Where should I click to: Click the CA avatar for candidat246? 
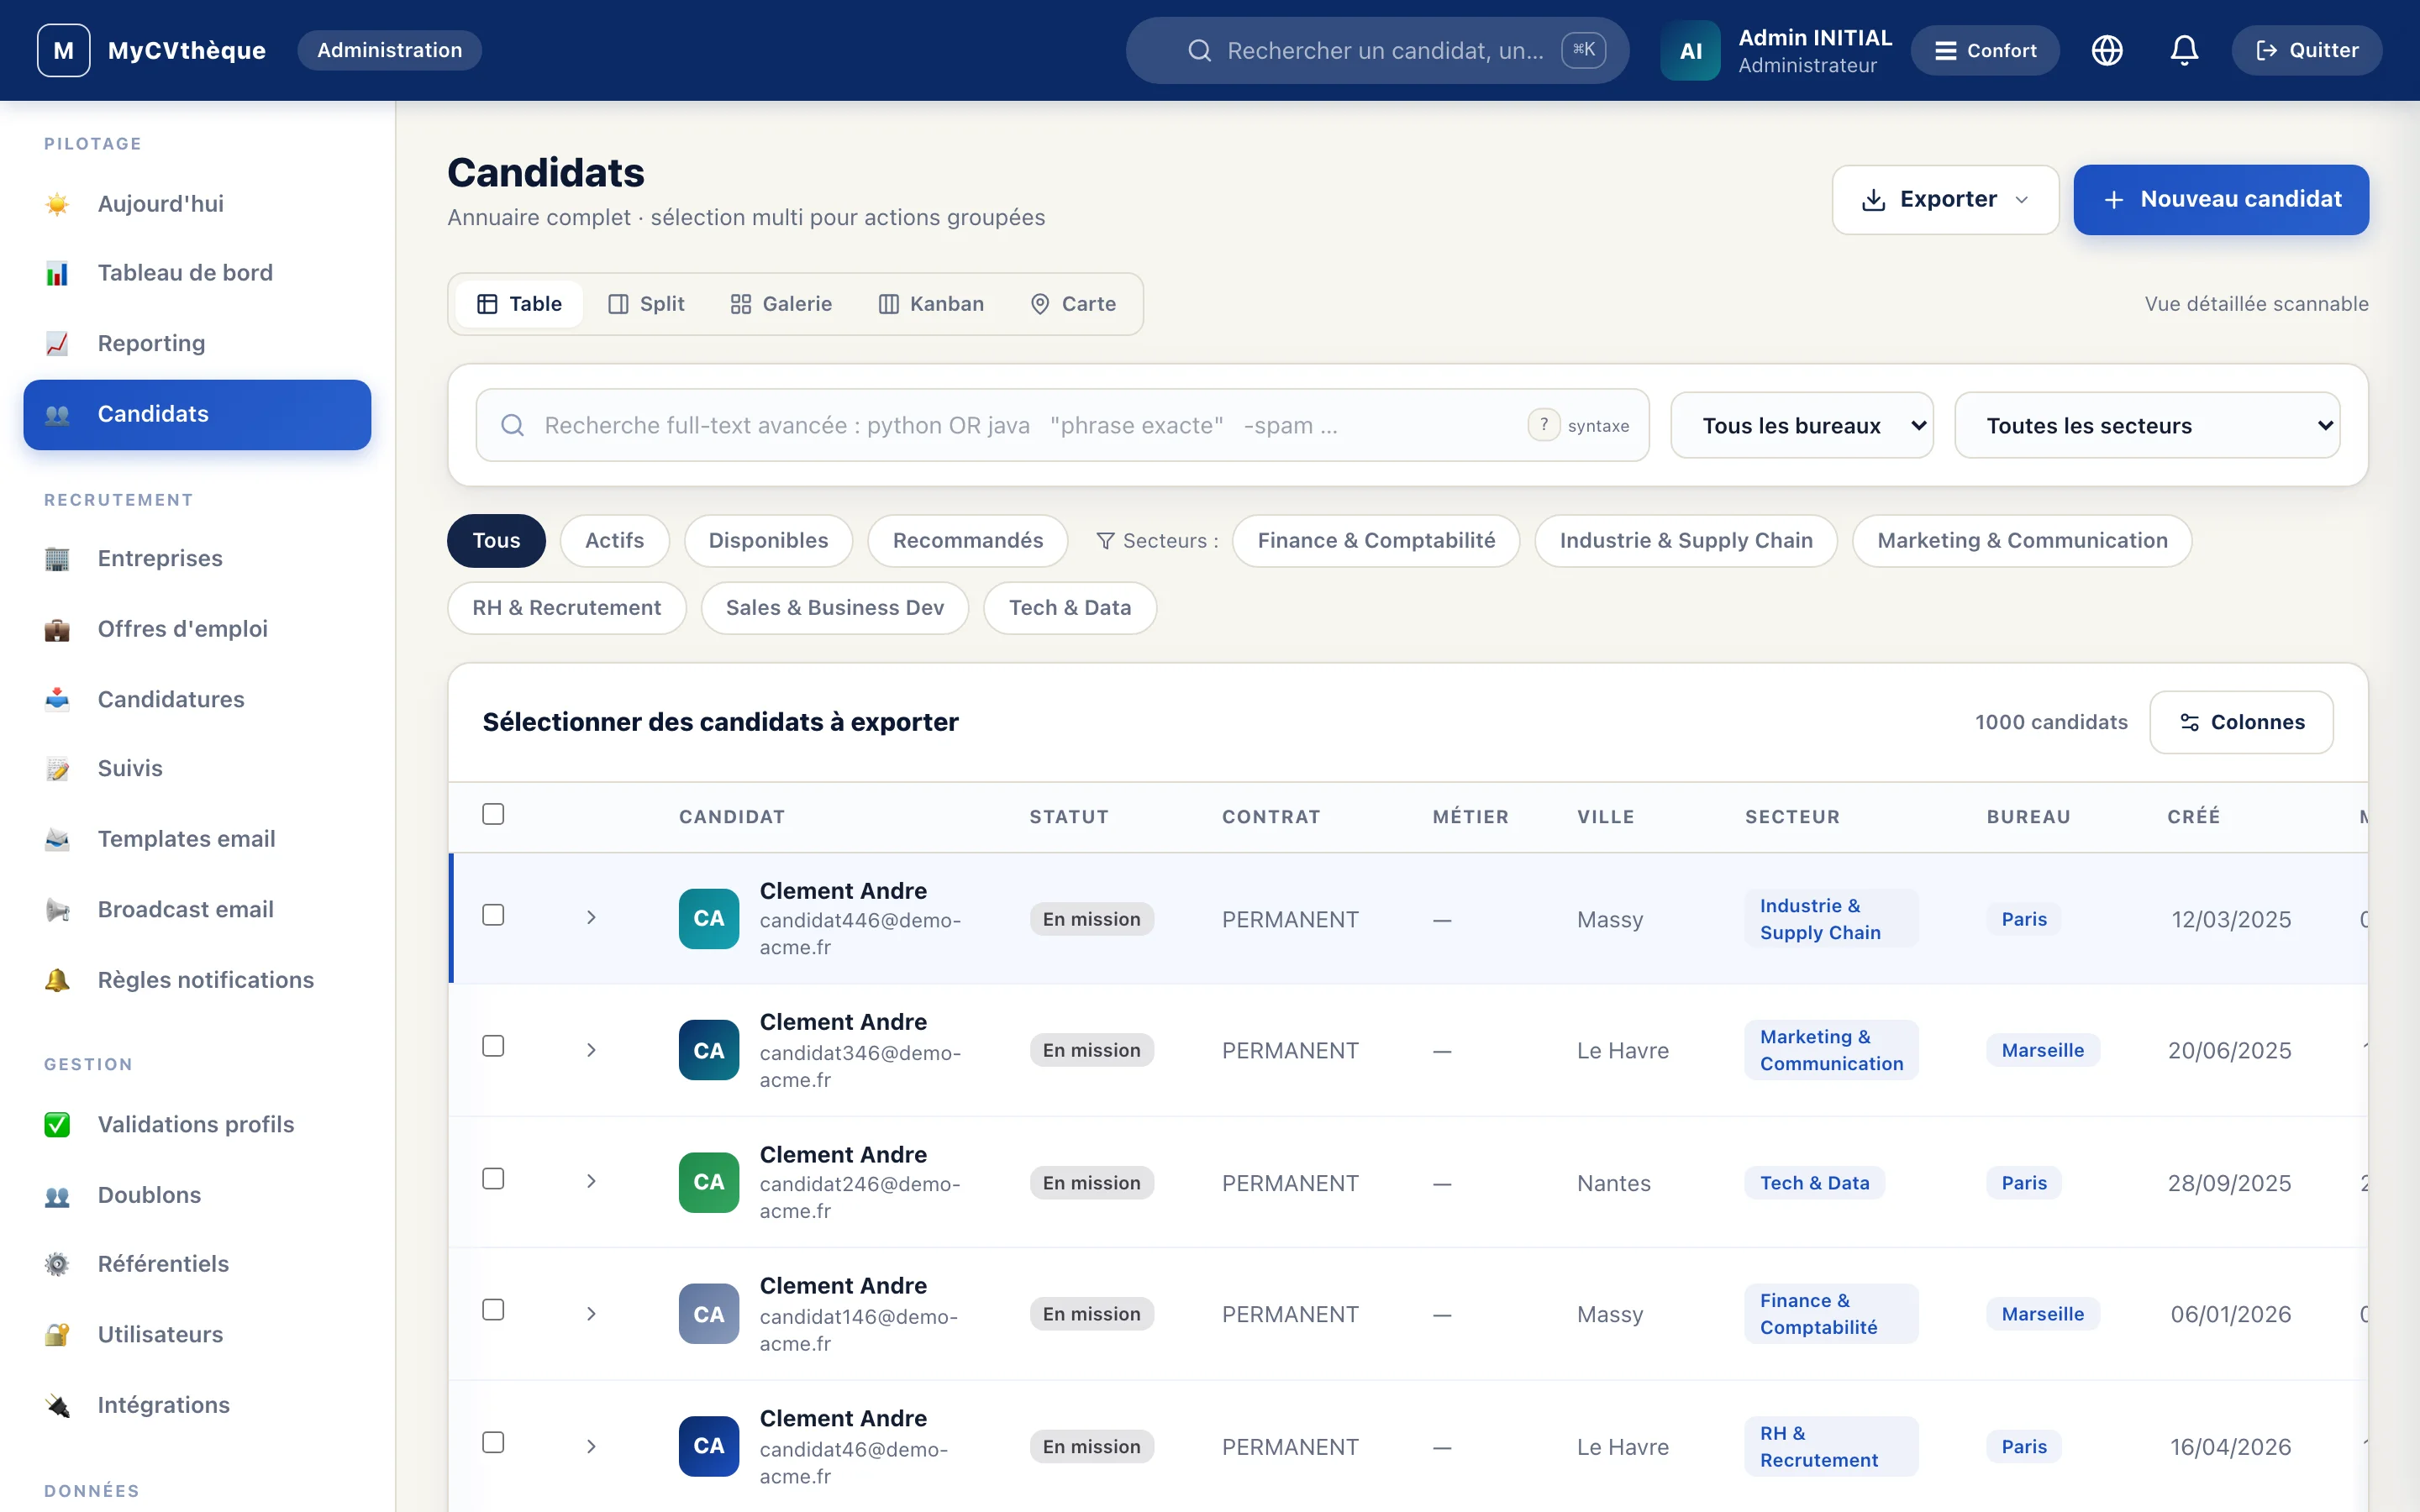click(x=709, y=1182)
